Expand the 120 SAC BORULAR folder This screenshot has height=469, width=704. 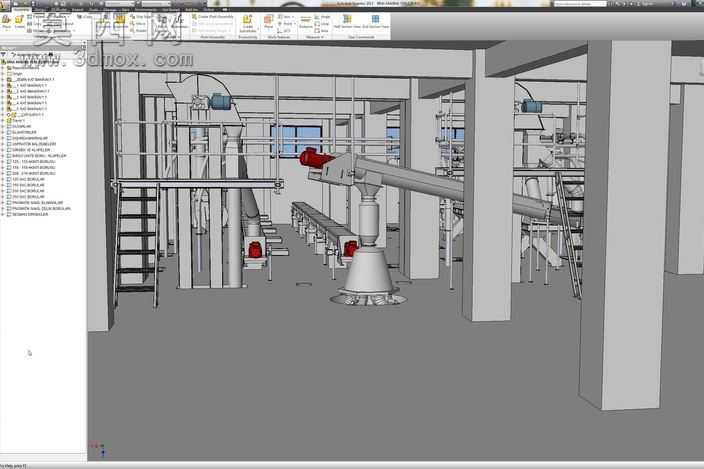click(3, 179)
